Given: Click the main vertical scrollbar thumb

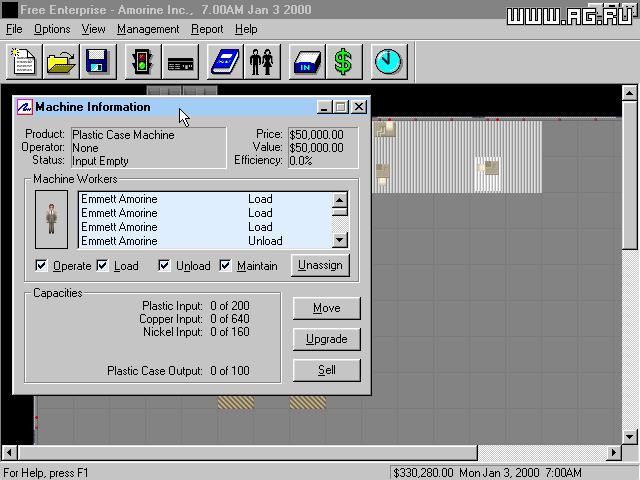Looking at the screenshot, I should 629,175.
